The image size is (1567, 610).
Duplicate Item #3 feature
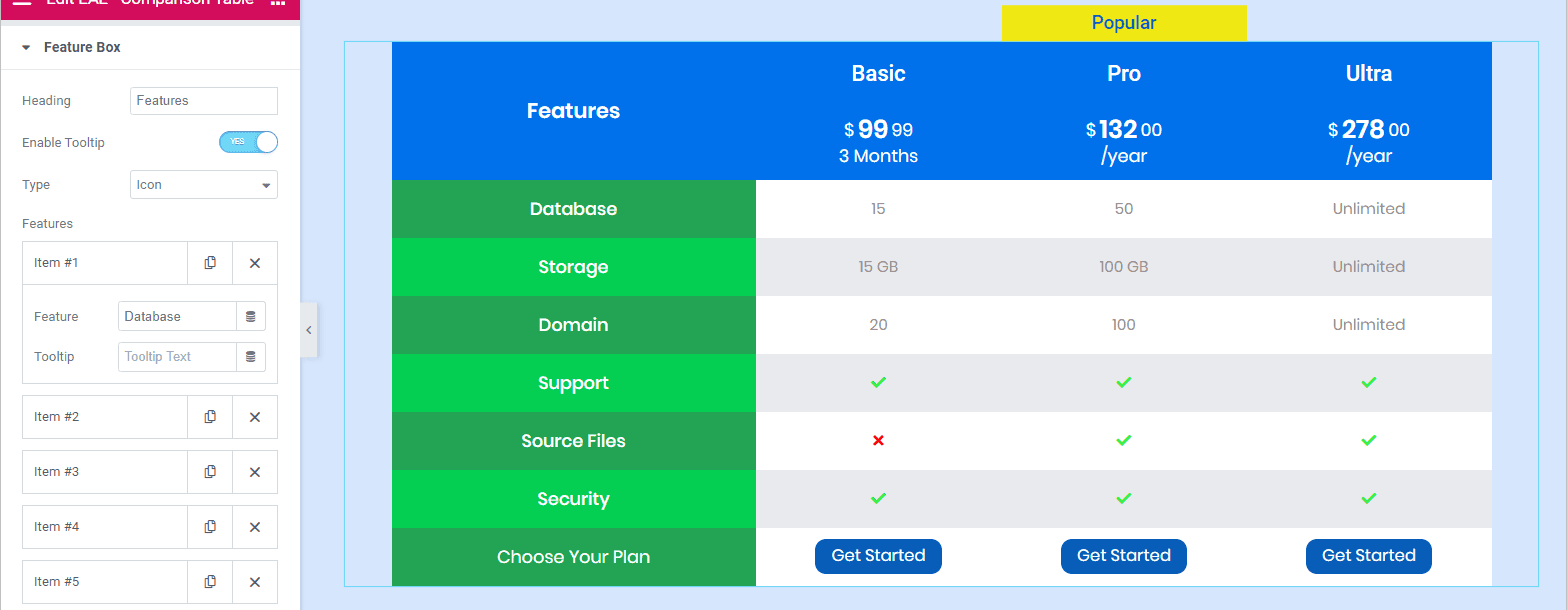(x=210, y=472)
